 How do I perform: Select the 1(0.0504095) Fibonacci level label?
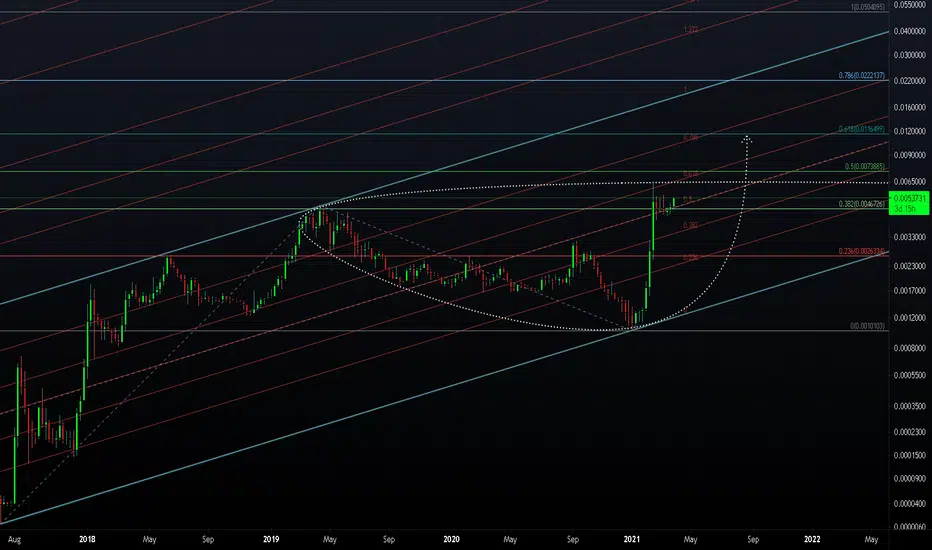pos(868,7)
